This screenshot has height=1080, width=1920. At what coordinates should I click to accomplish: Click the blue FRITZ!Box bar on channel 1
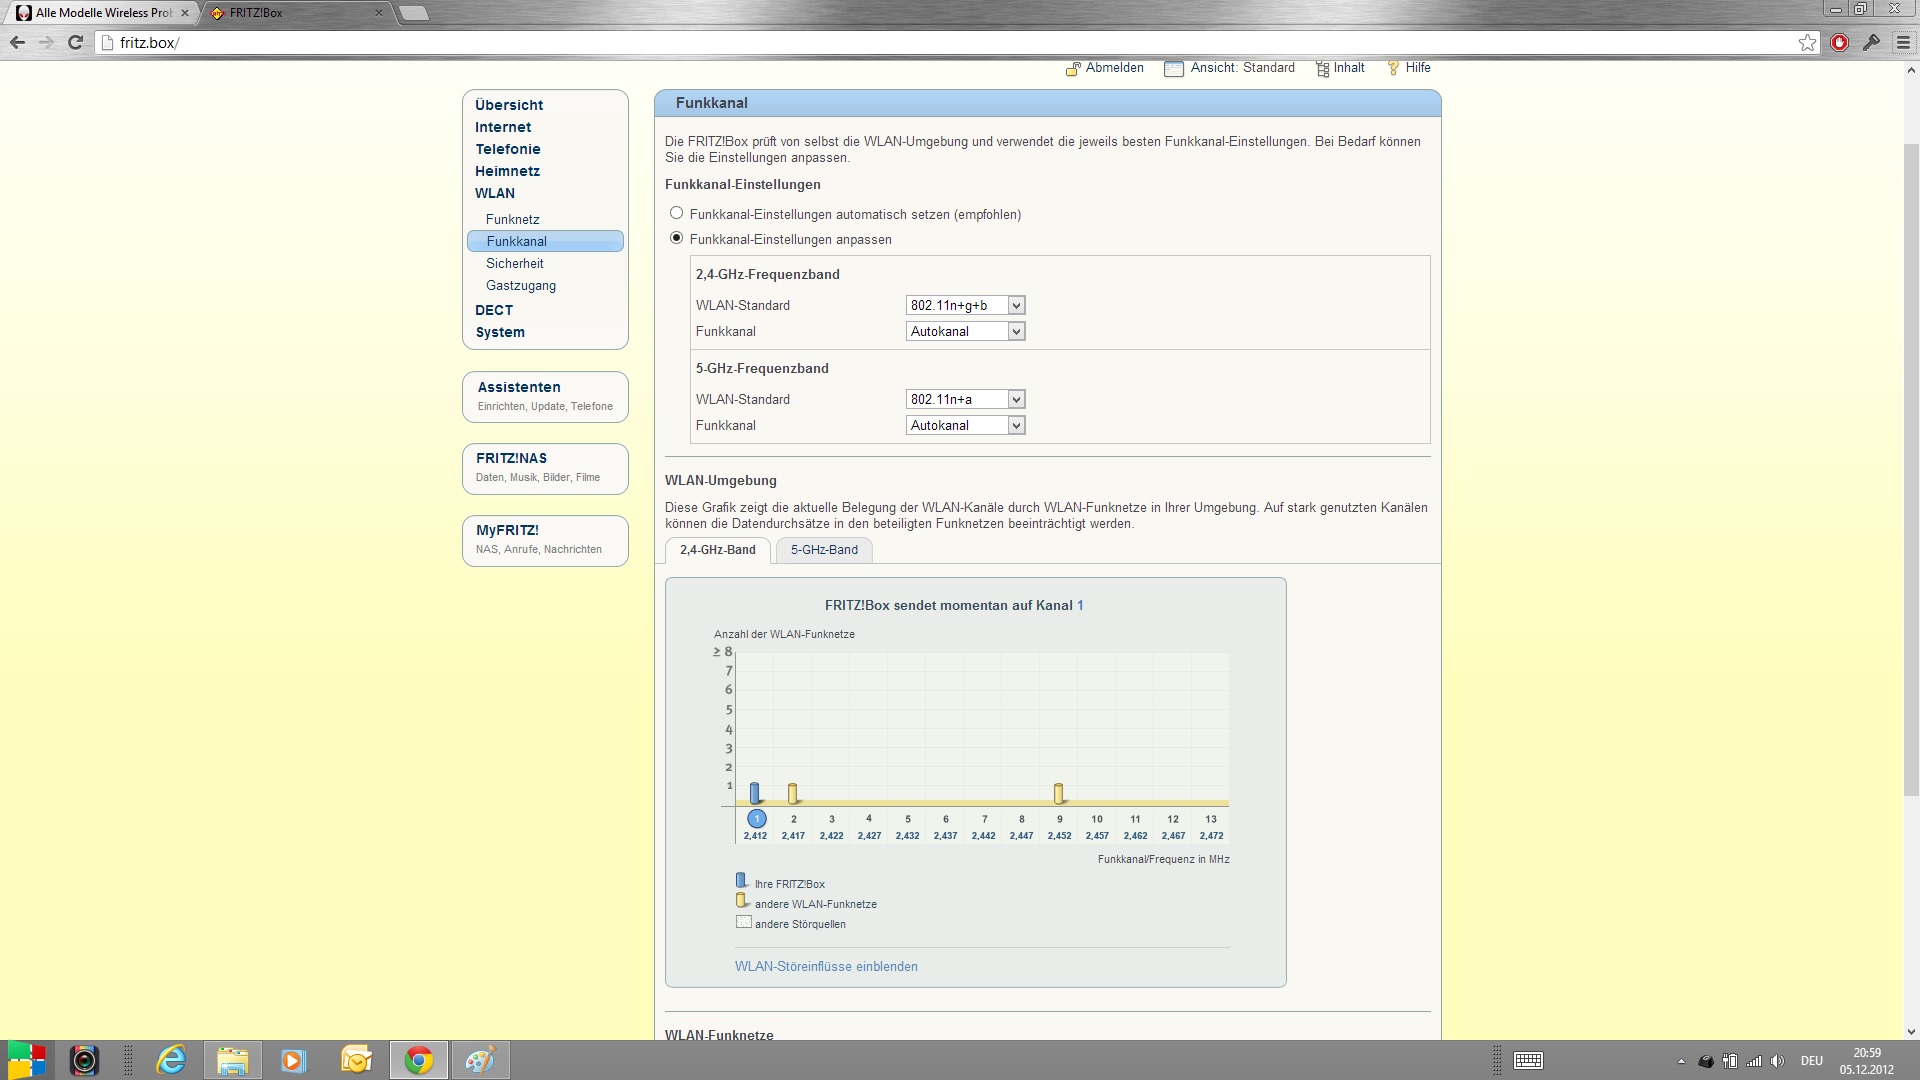(756, 794)
